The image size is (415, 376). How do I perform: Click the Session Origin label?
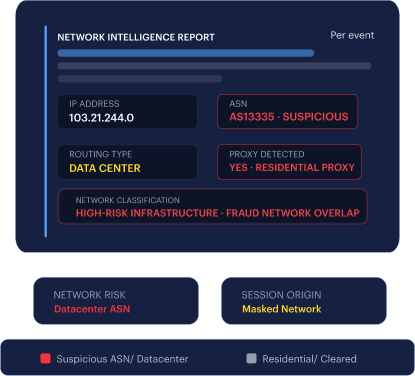[281, 295]
